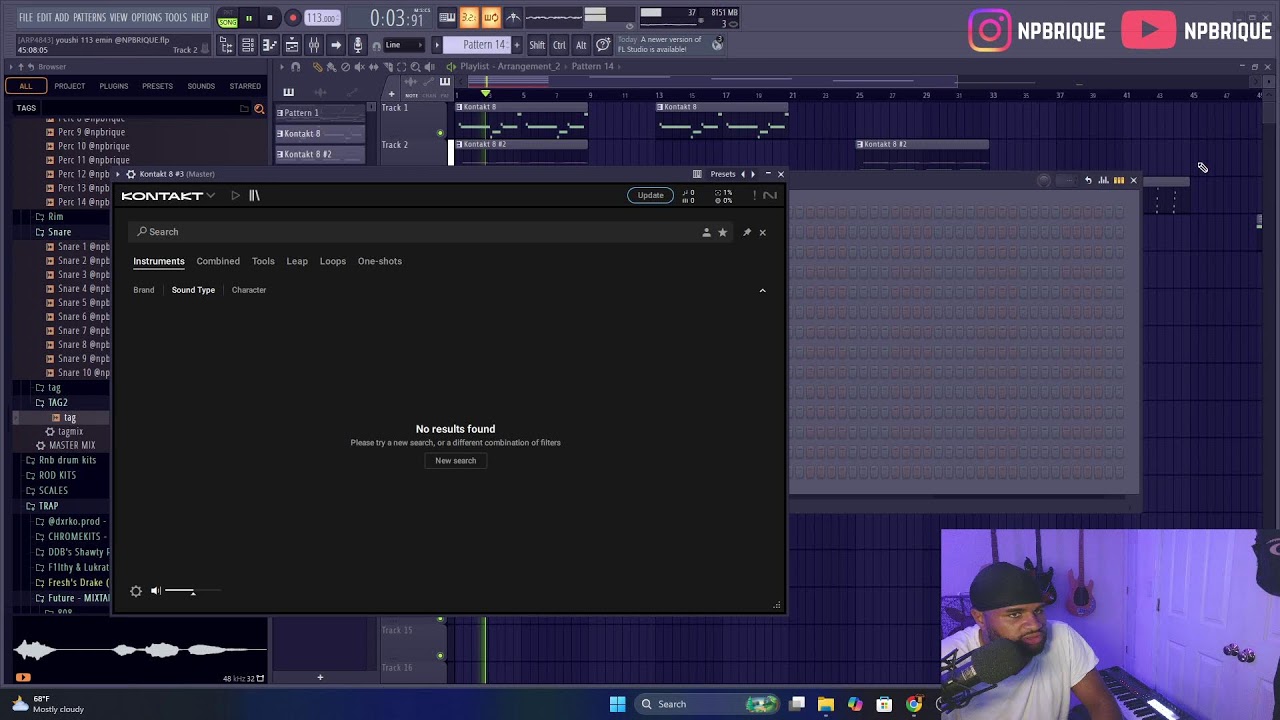
Task: Open the HELP menu
Action: pos(200,18)
